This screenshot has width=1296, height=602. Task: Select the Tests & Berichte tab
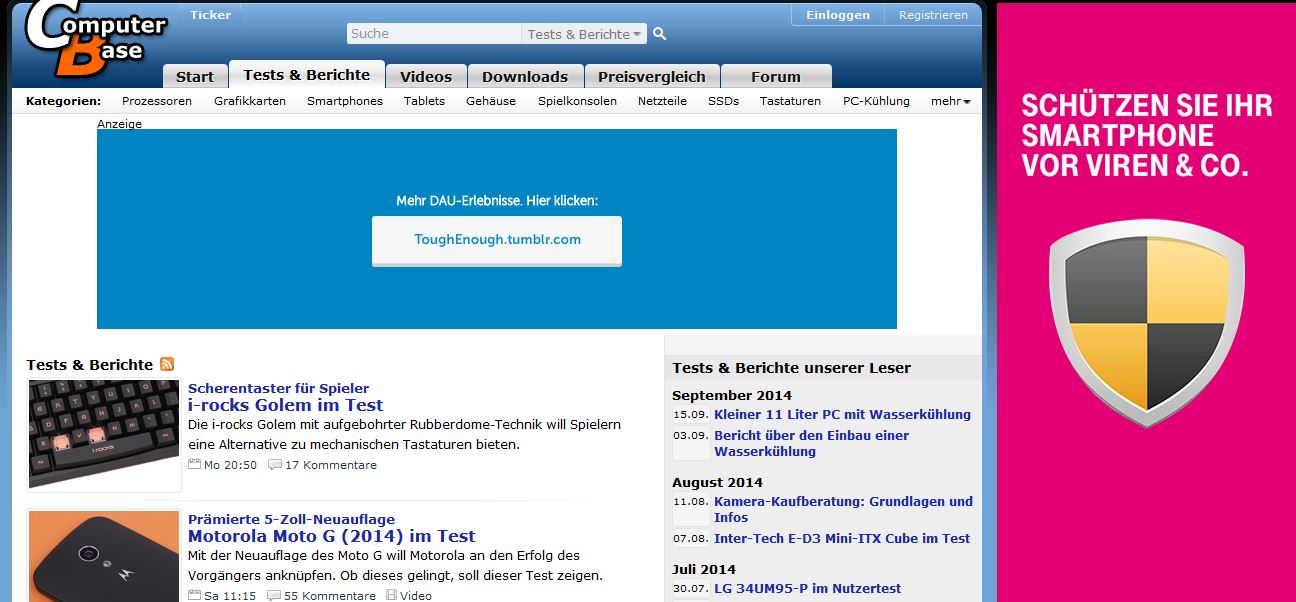pyautogui.click(x=307, y=75)
